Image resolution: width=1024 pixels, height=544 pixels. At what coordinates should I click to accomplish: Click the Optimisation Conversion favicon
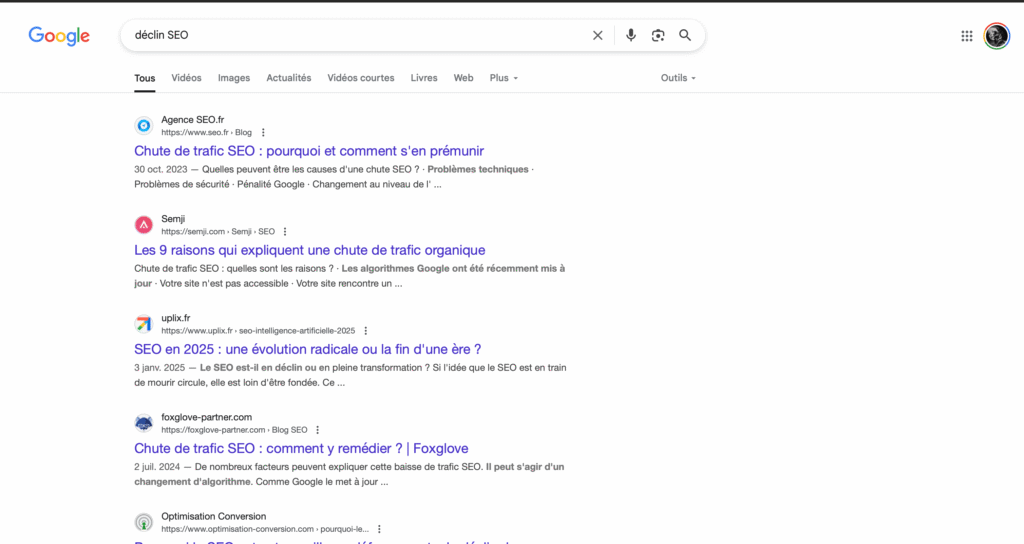(144, 522)
